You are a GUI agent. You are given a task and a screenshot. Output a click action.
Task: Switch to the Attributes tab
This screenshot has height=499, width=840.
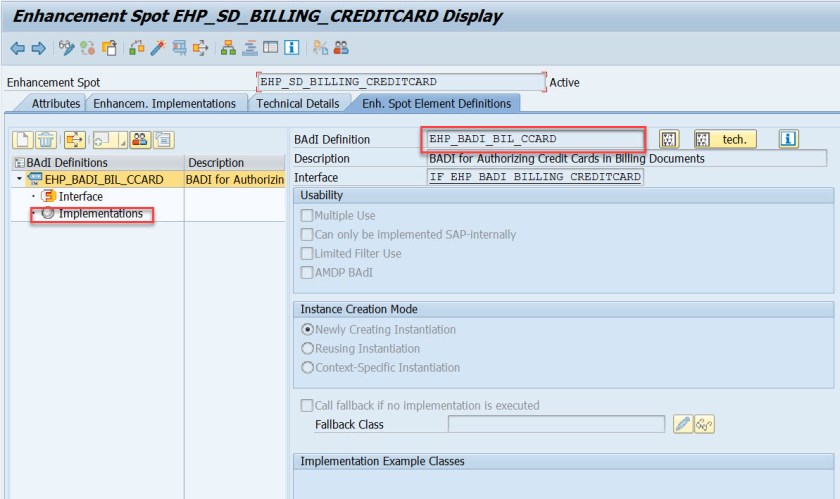pyautogui.click(x=56, y=103)
